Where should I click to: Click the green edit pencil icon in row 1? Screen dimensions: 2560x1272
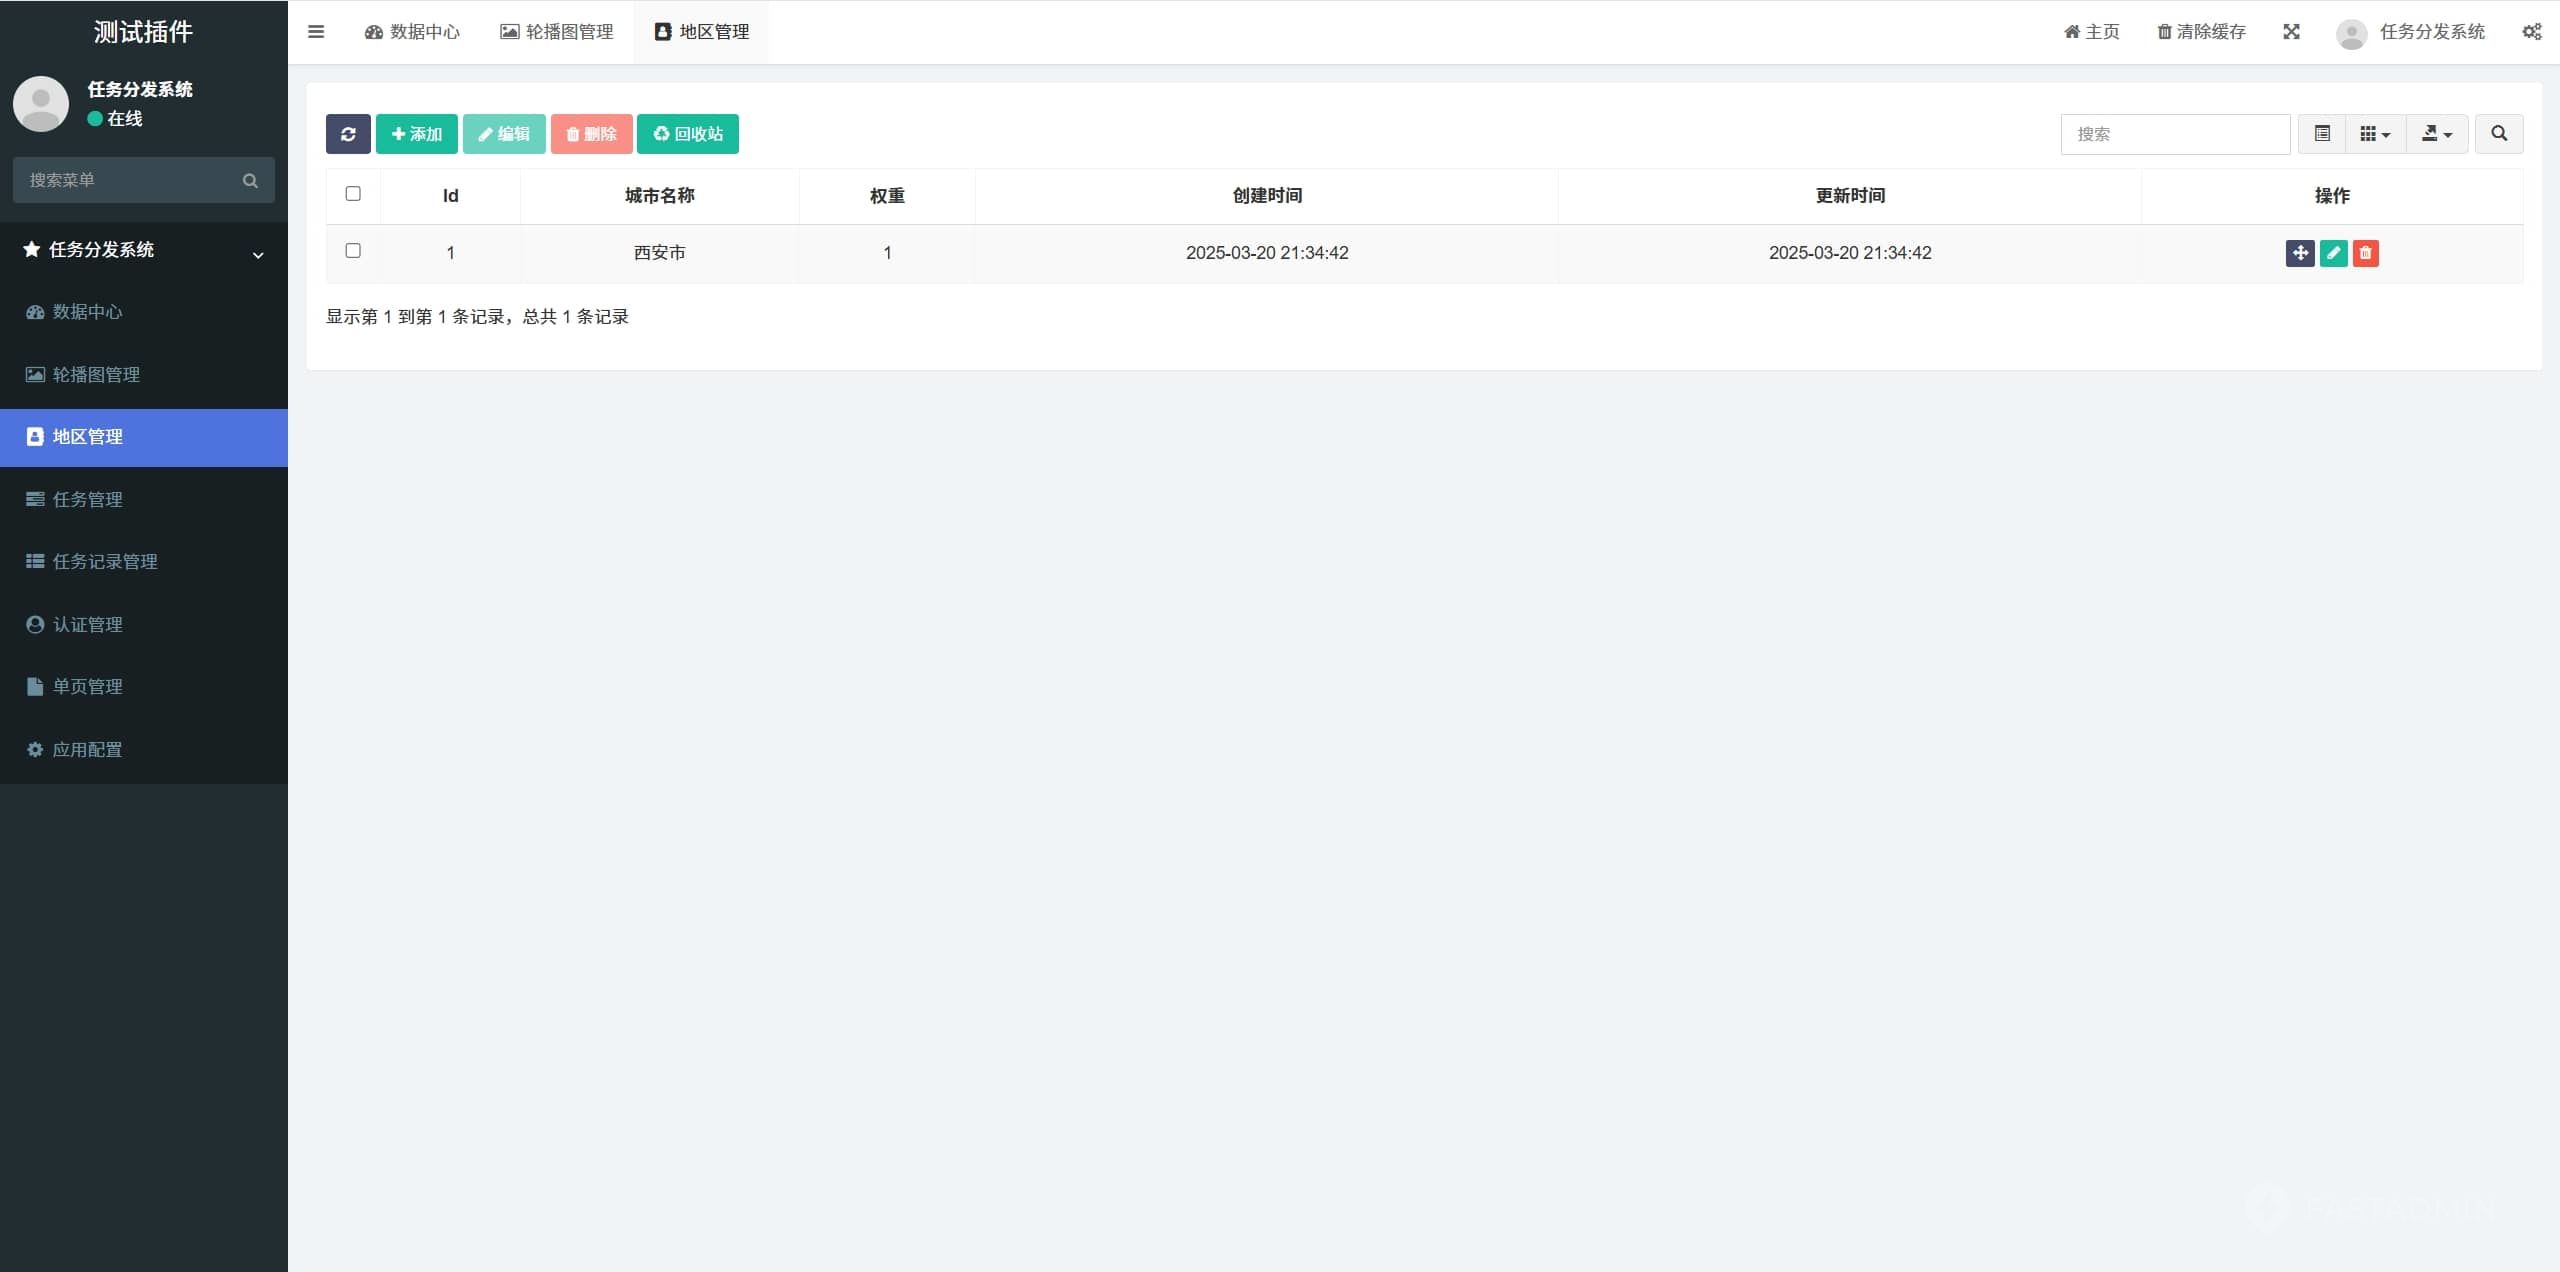click(x=2333, y=253)
